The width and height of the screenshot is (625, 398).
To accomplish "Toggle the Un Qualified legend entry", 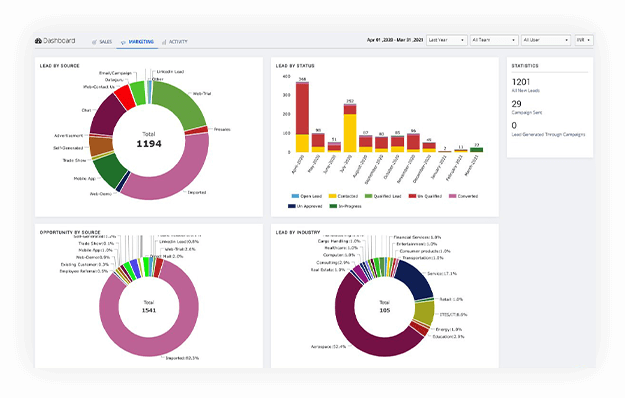I will (x=425, y=196).
